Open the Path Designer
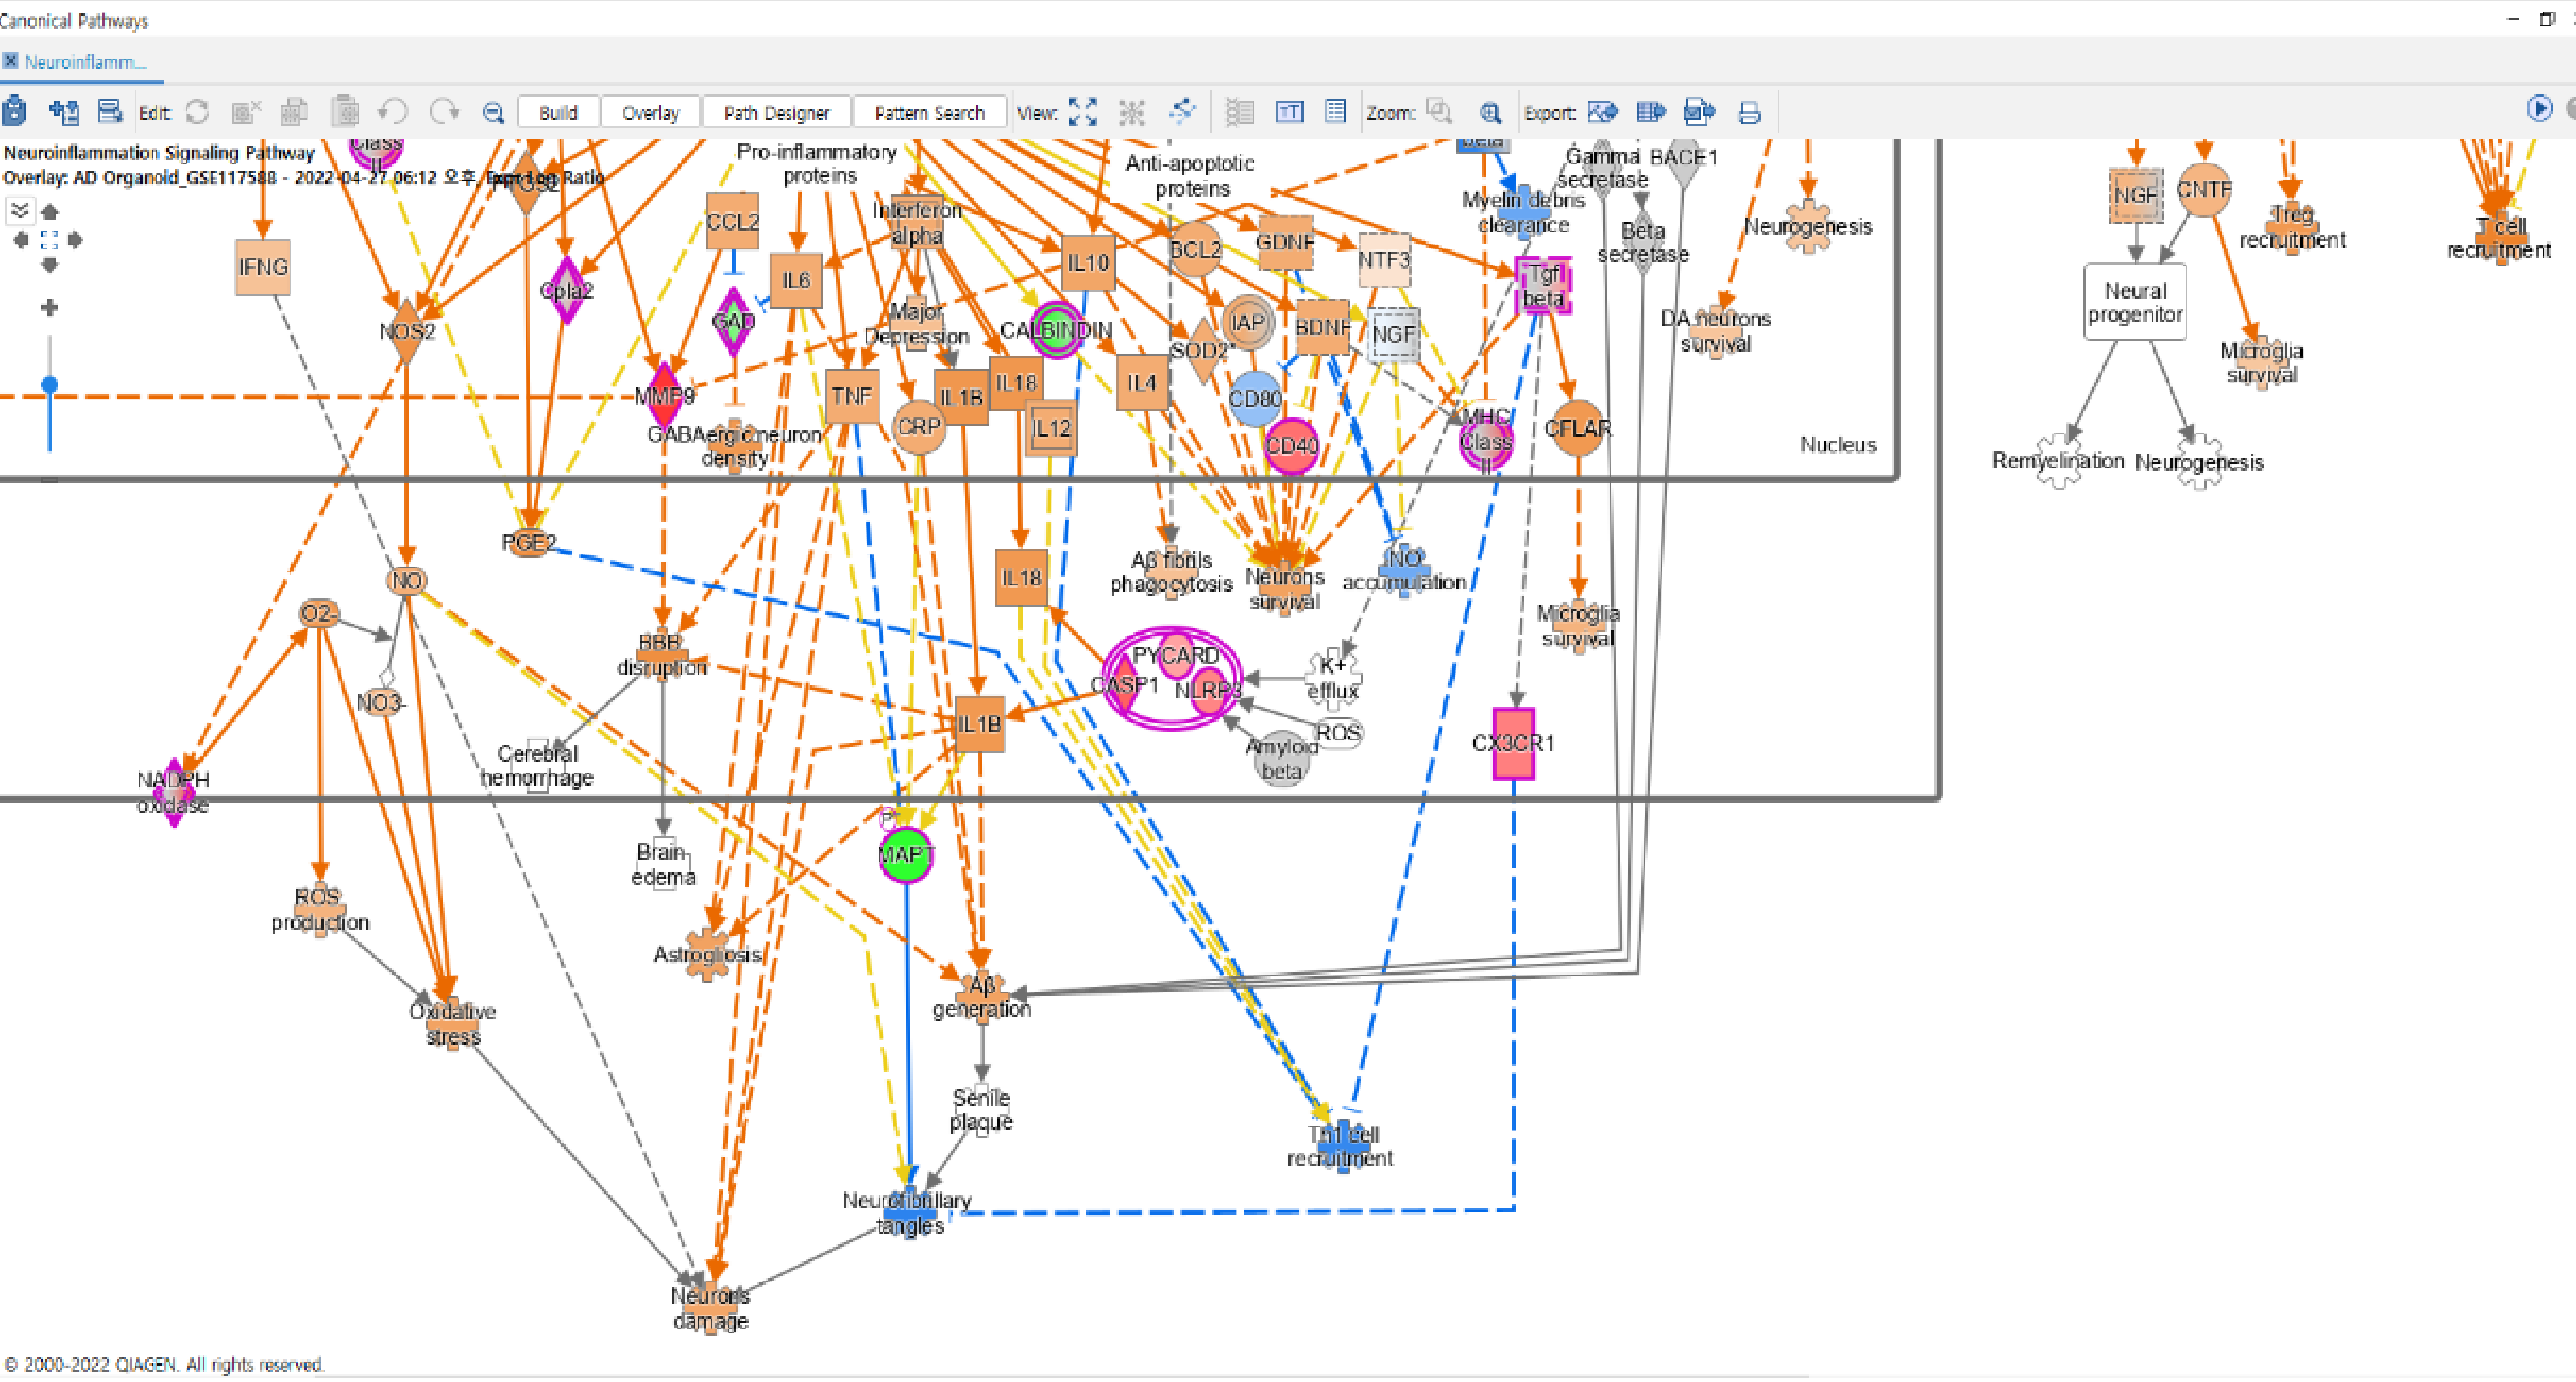The image size is (2576, 1382). (776, 113)
